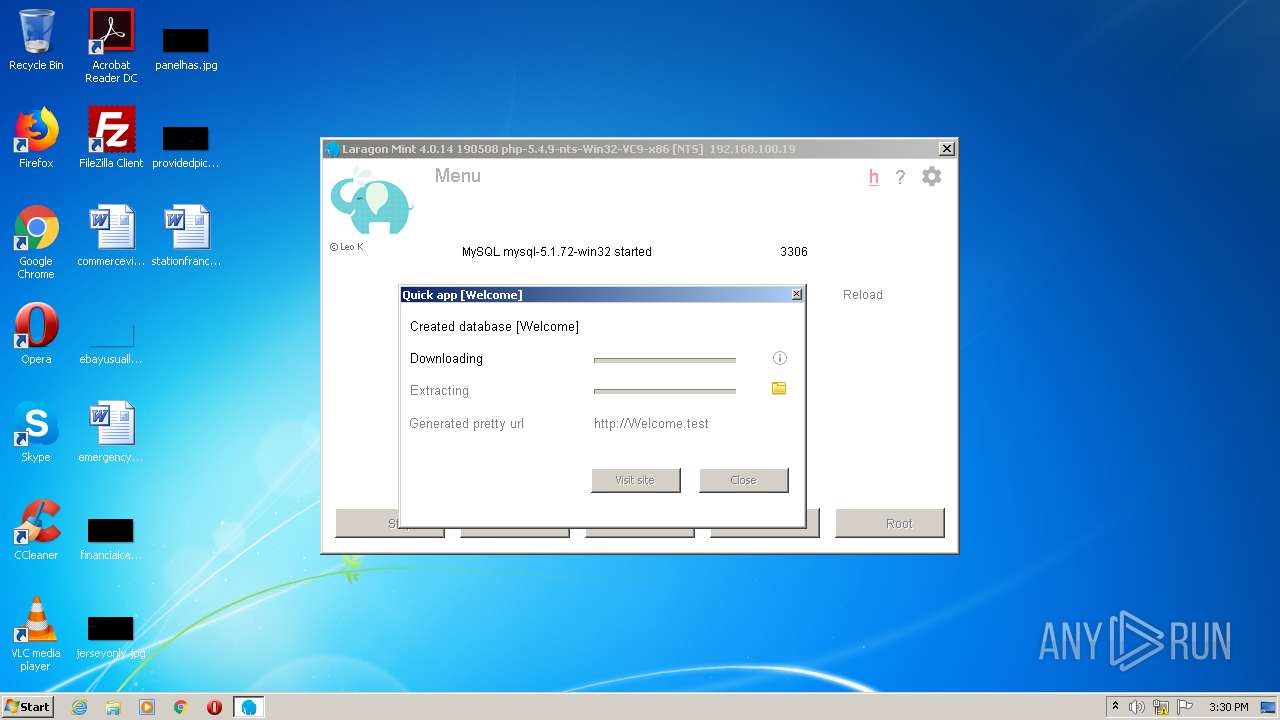The width and height of the screenshot is (1280, 720).
Task: Close the Laragon Mint window with X
Action: (946, 149)
